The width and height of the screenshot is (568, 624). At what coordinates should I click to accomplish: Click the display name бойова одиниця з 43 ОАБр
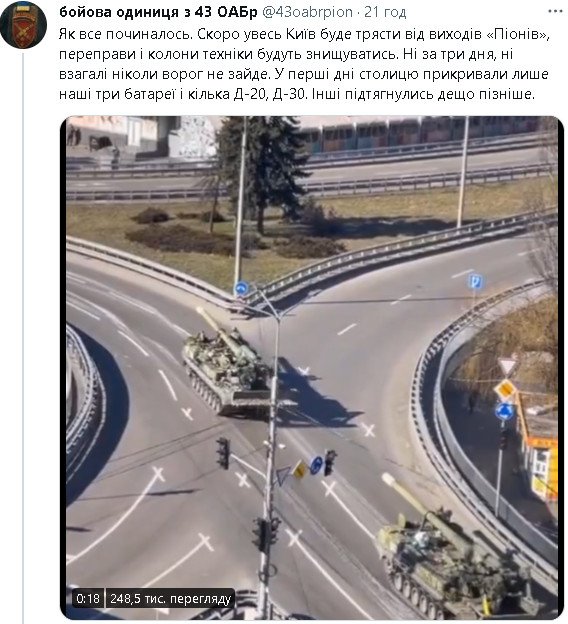click(x=158, y=12)
